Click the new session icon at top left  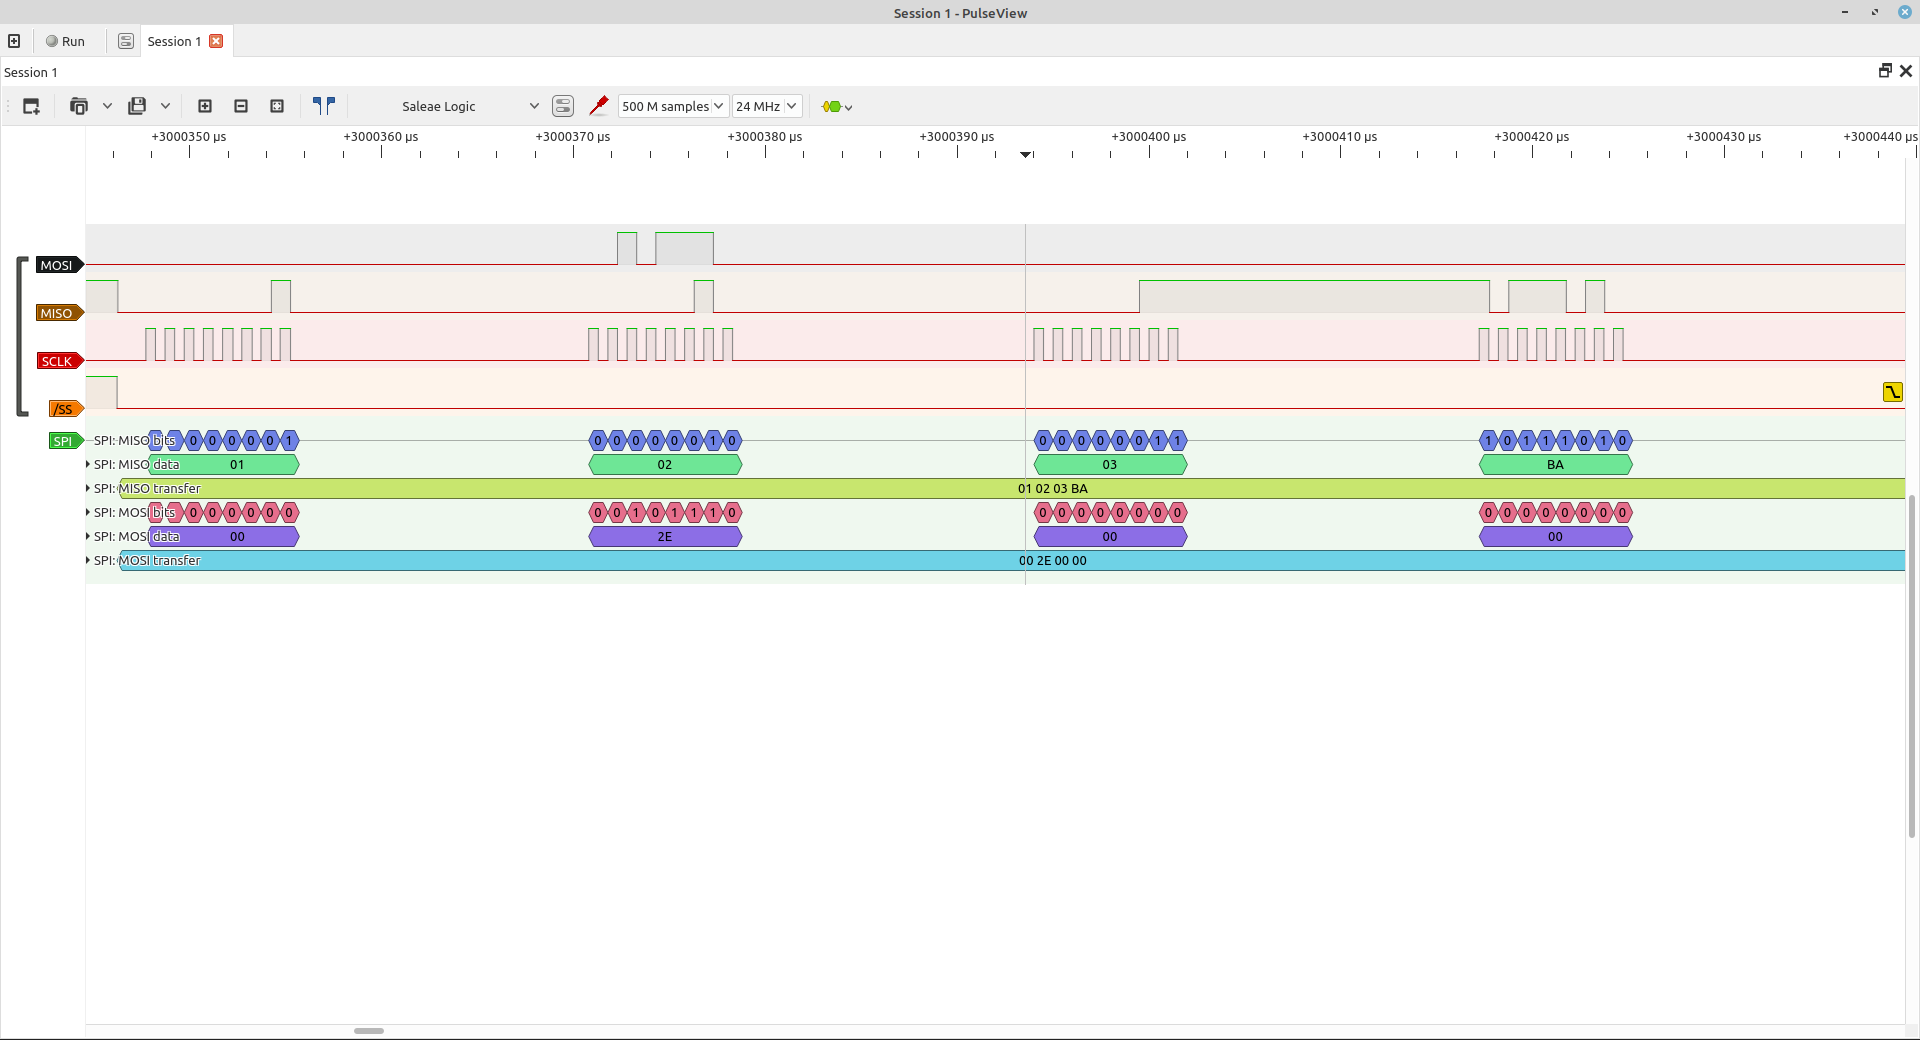(14, 41)
